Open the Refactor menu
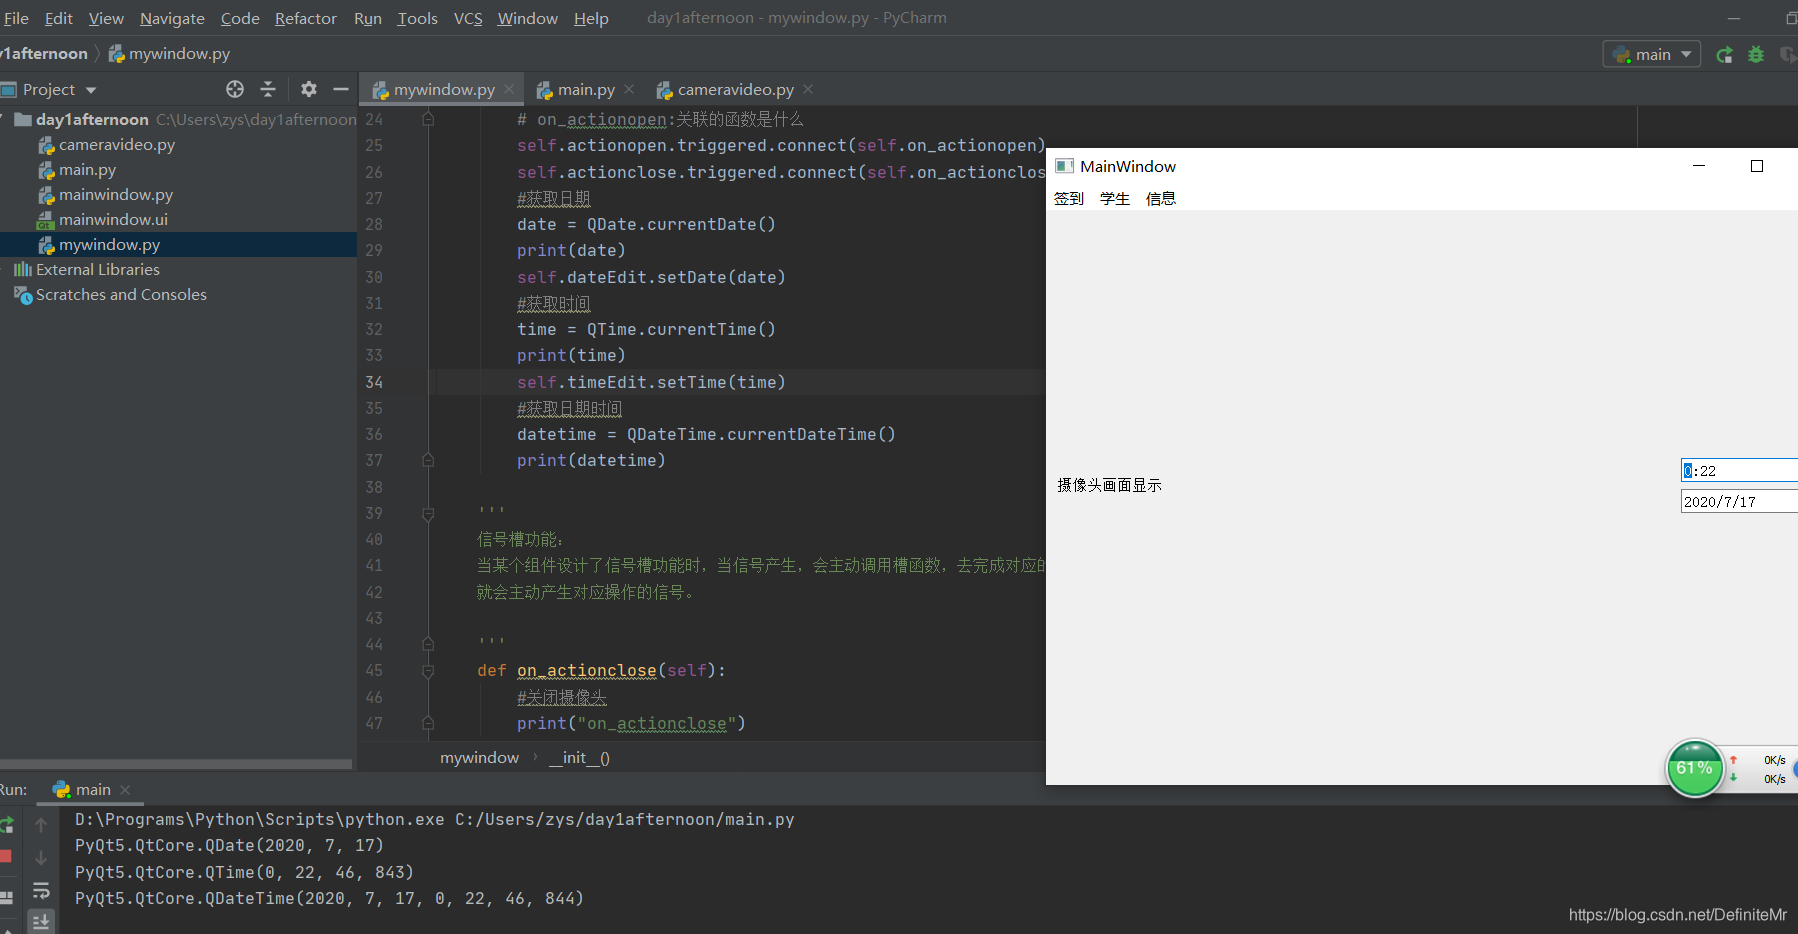Image resolution: width=1798 pixels, height=934 pixels. coord(306,18)
